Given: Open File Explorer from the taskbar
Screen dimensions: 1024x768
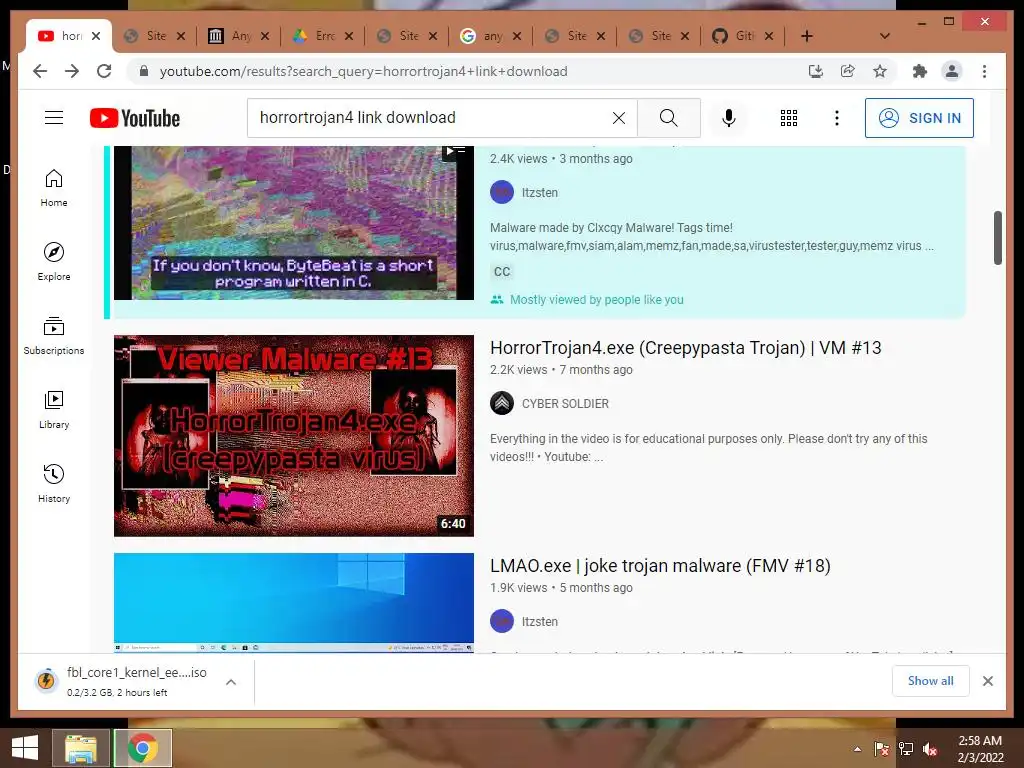Looking at the screenshot, I should [x=81, y=748].
